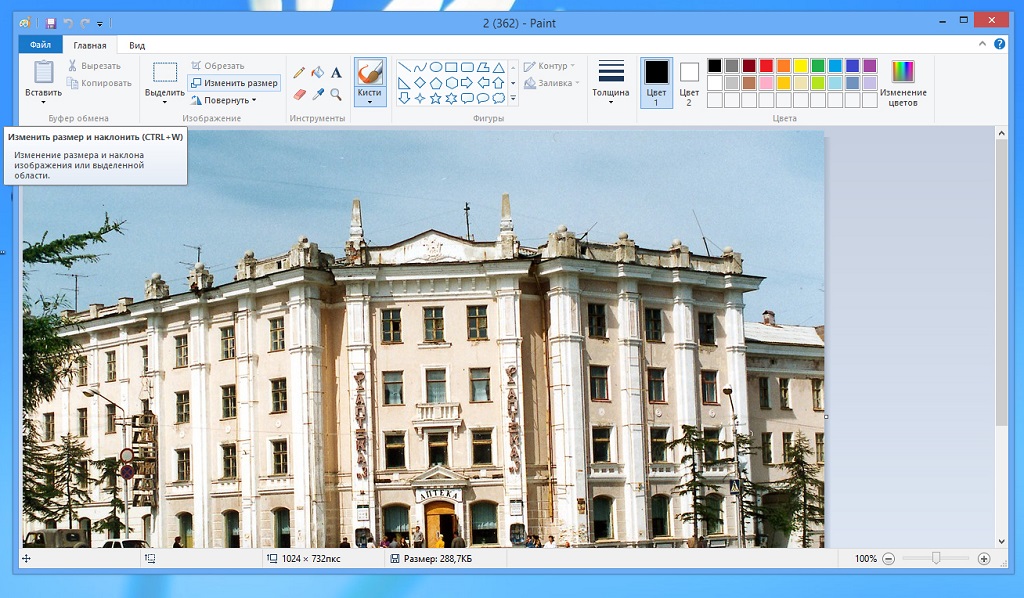Pick the Eraser tool
Screen dimensions: 1024x598
(299, 94)
